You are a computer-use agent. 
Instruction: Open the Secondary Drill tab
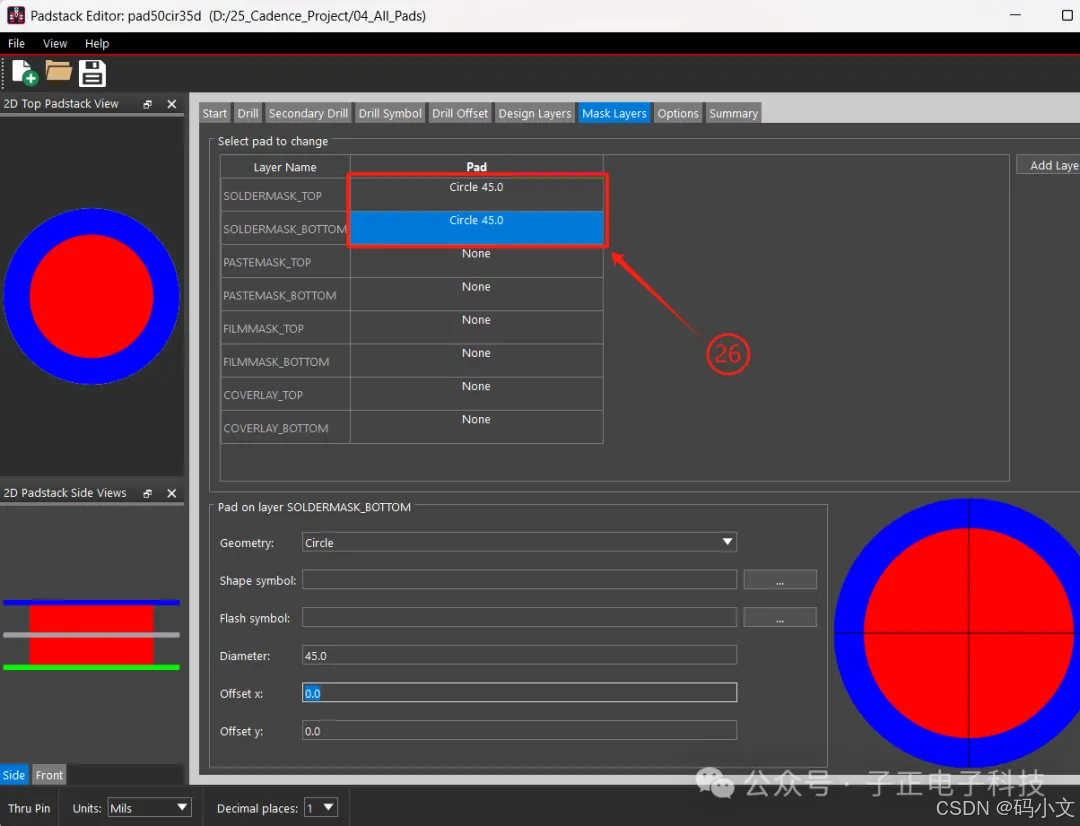[308, 114]
